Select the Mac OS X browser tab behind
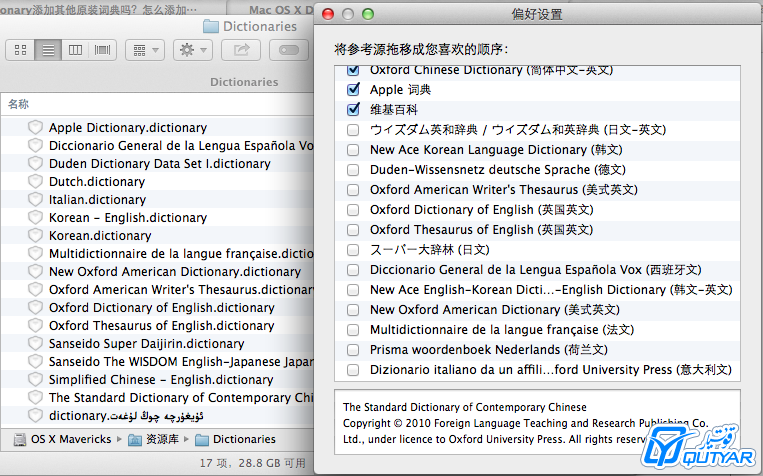Viewport: 763px width, 476px height. tap(280, 10)
